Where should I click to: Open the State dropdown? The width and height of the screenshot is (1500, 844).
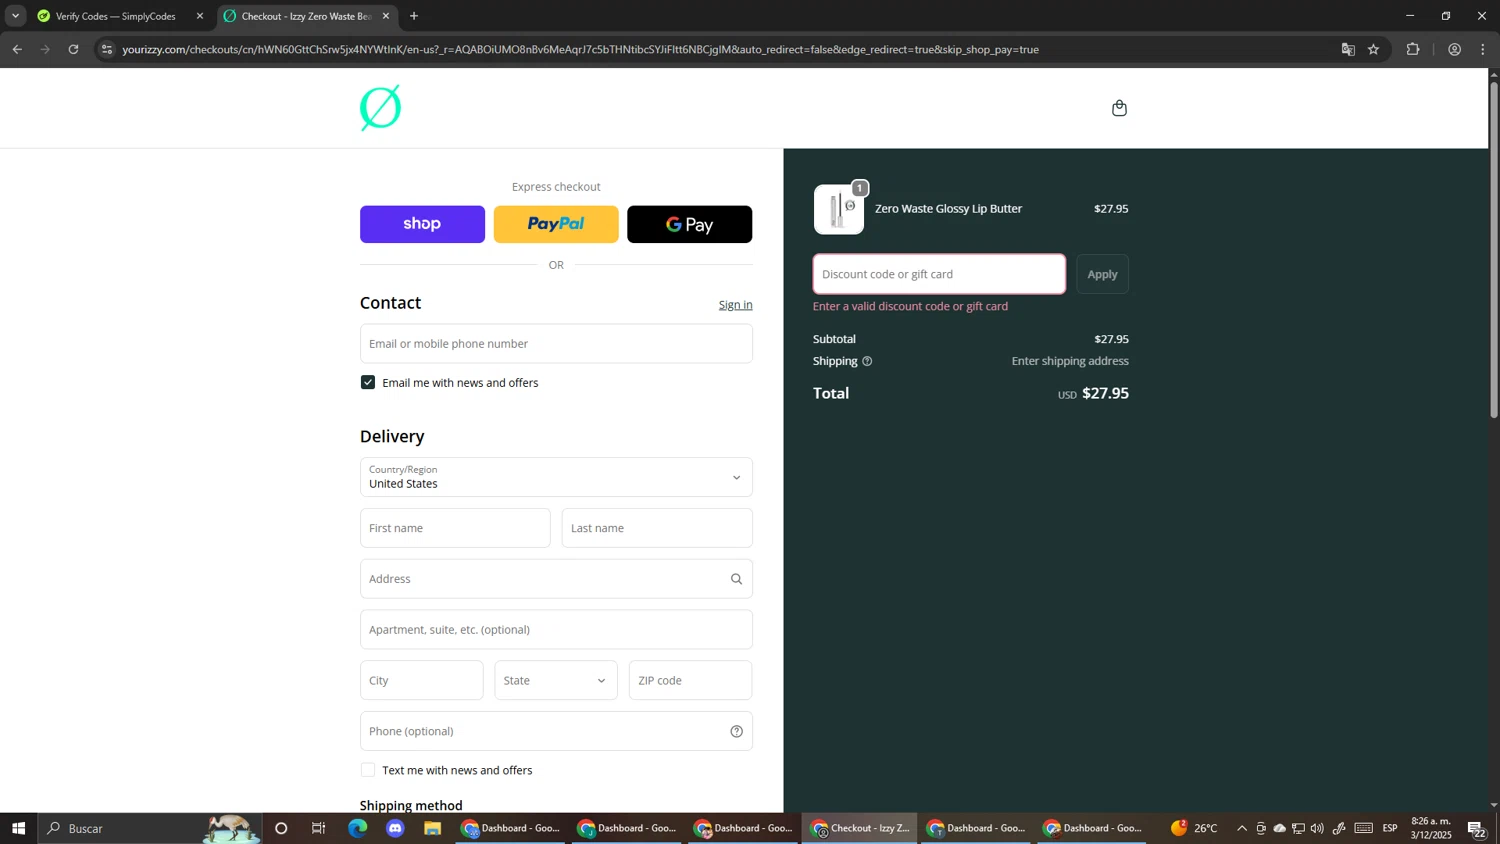[556, 680]
